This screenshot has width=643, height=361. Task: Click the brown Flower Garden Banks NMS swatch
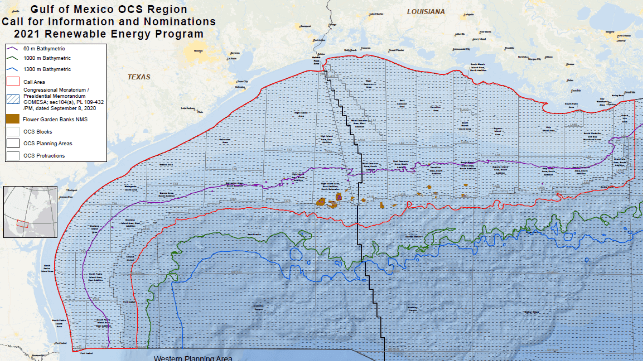13,119
